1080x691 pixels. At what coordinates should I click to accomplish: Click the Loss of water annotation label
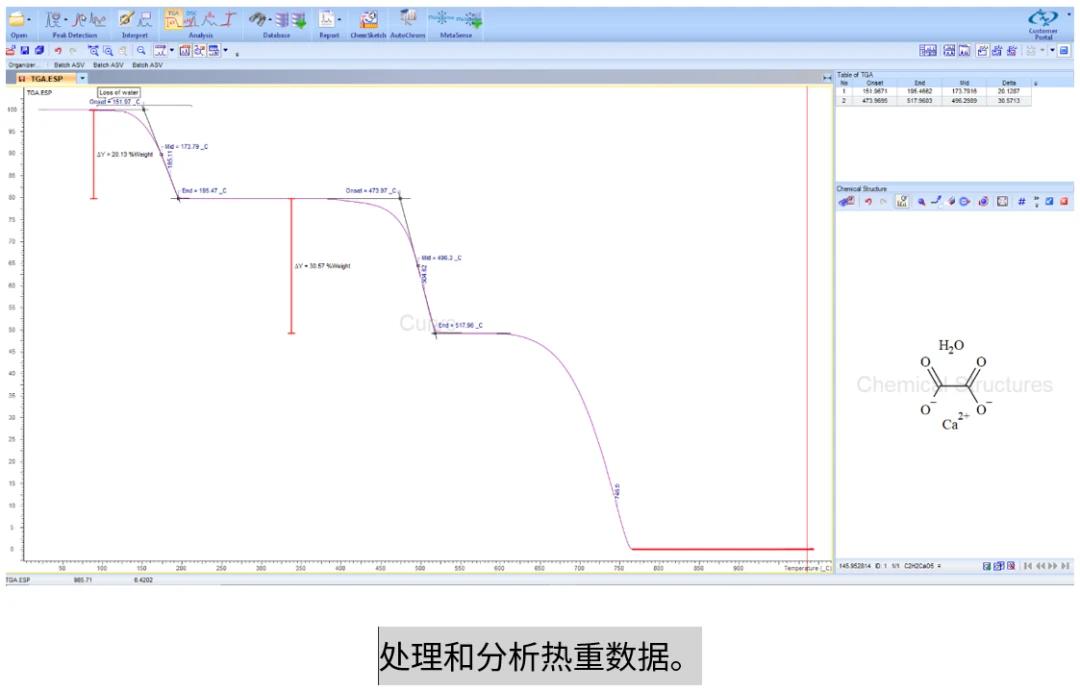118,92
